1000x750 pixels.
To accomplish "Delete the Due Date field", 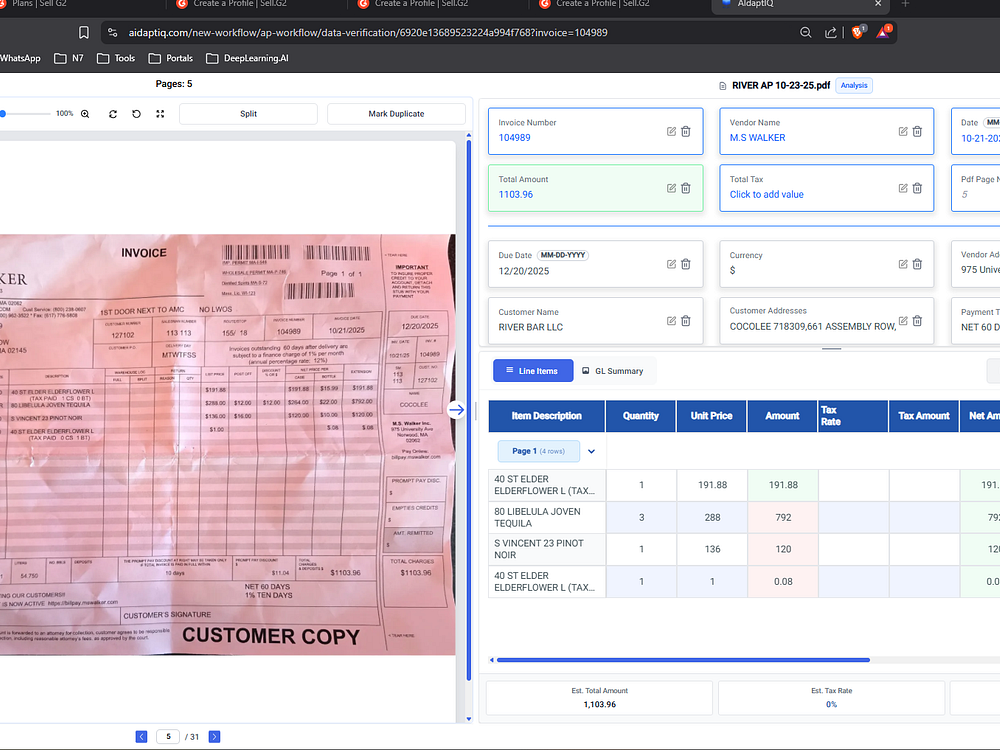I will [686, 264].
